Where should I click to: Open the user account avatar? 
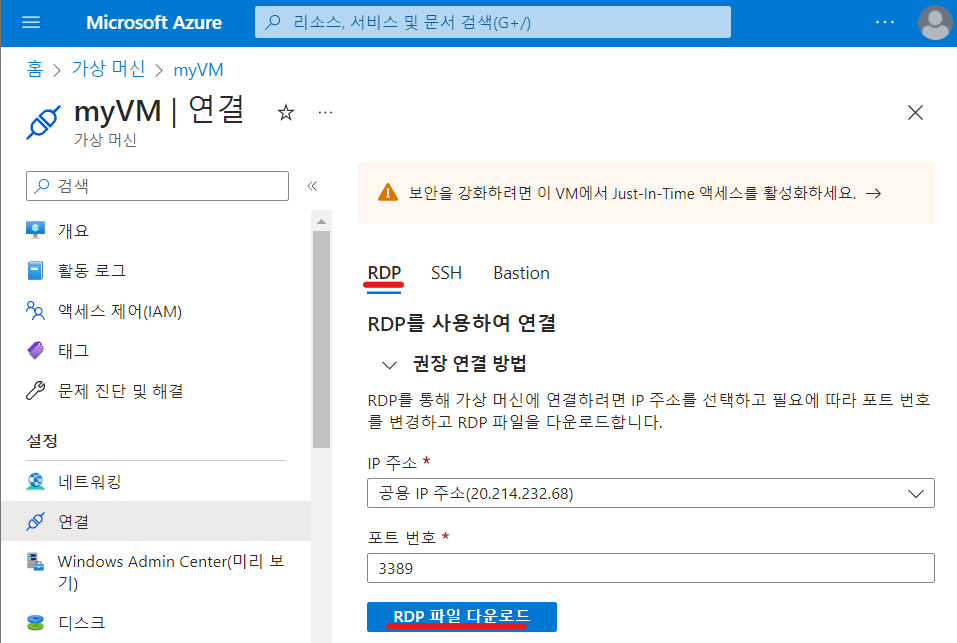coord(934,23)
